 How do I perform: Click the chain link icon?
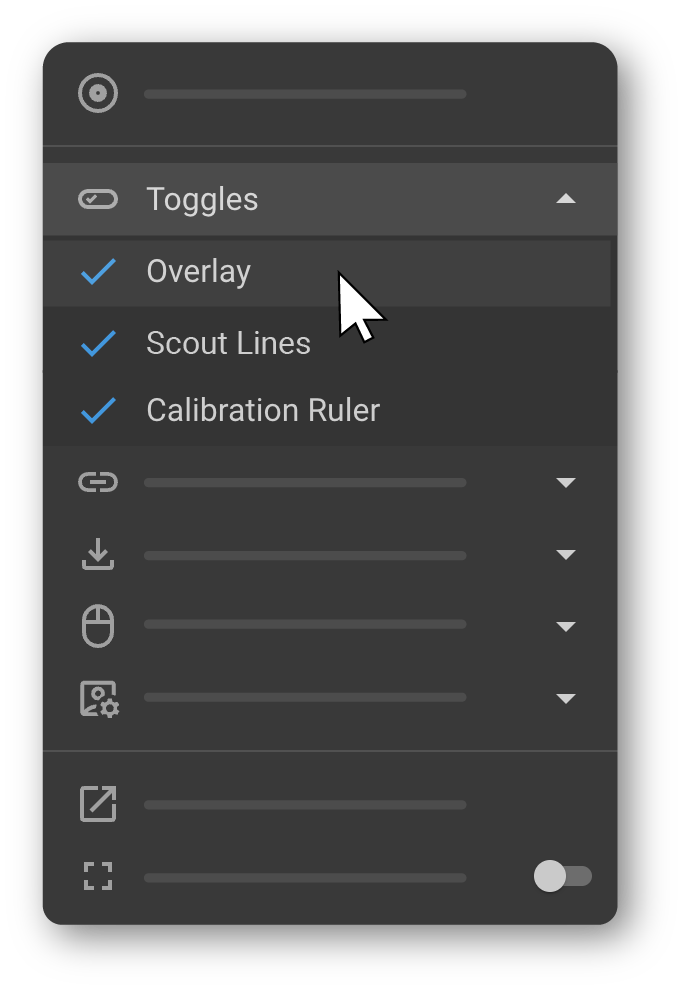pos(98,483)
